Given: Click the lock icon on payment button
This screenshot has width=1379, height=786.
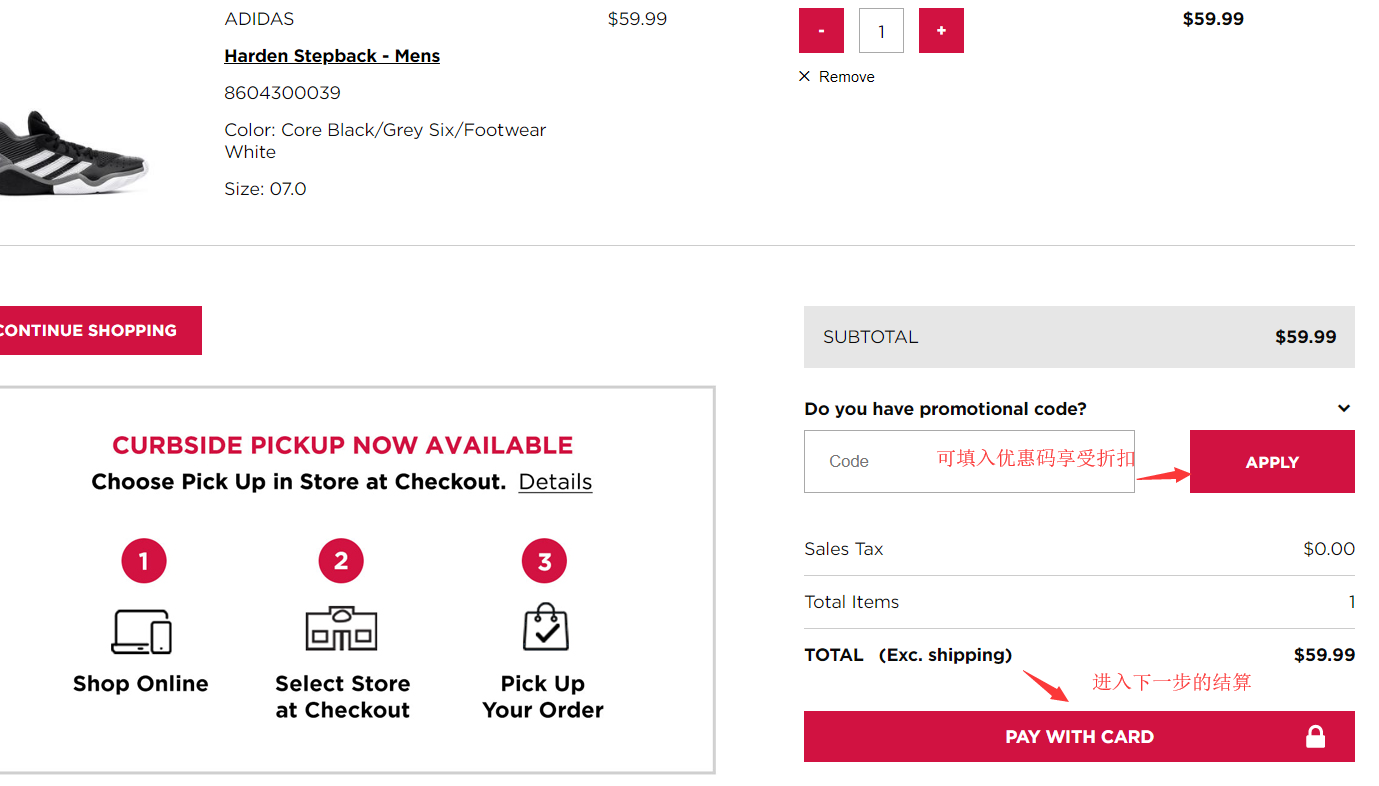Looking at the screenshot, I should click(x=1315, y=737).
